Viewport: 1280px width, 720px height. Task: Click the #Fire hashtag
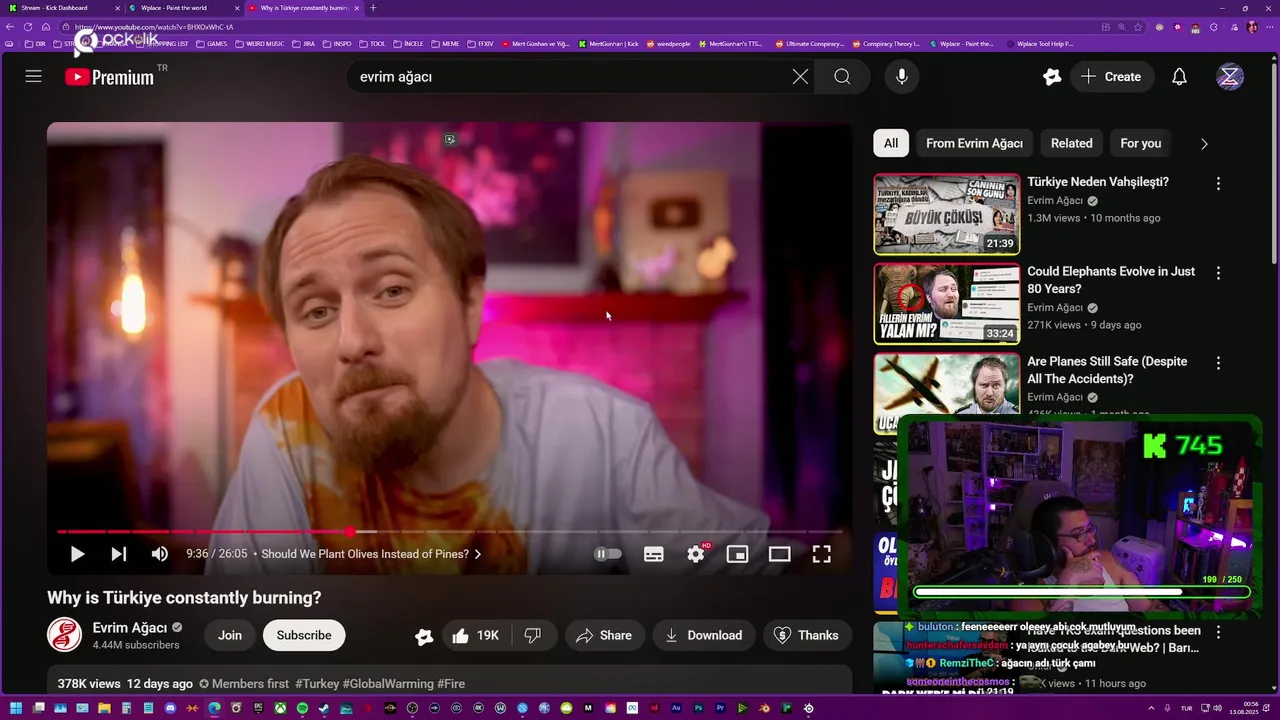pos(451,684)
